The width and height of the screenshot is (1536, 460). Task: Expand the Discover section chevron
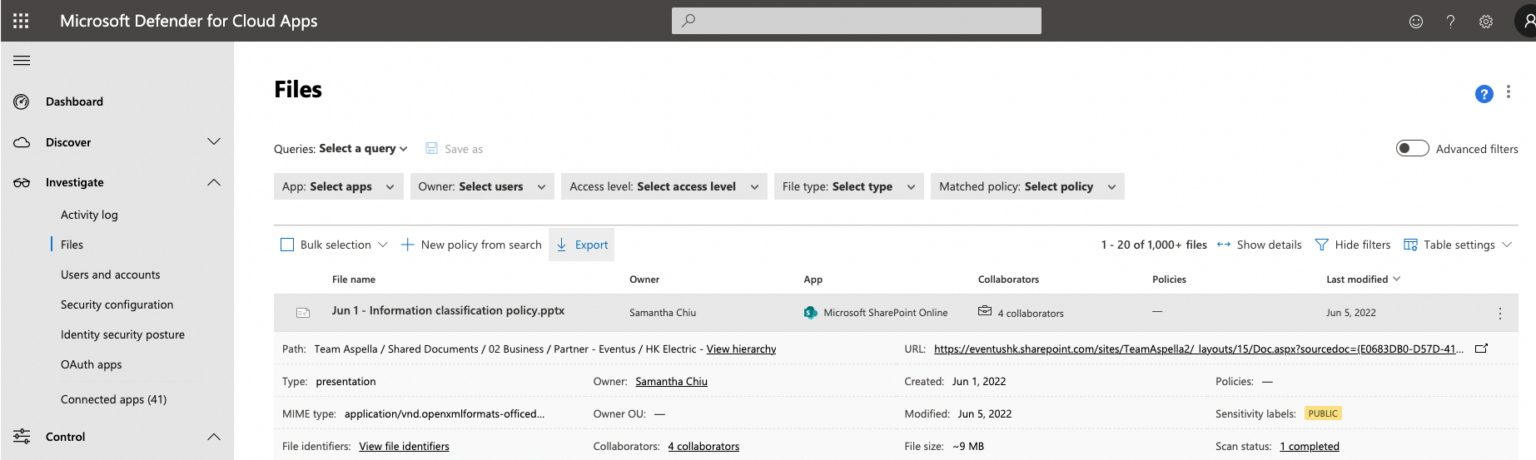[213, 142]
